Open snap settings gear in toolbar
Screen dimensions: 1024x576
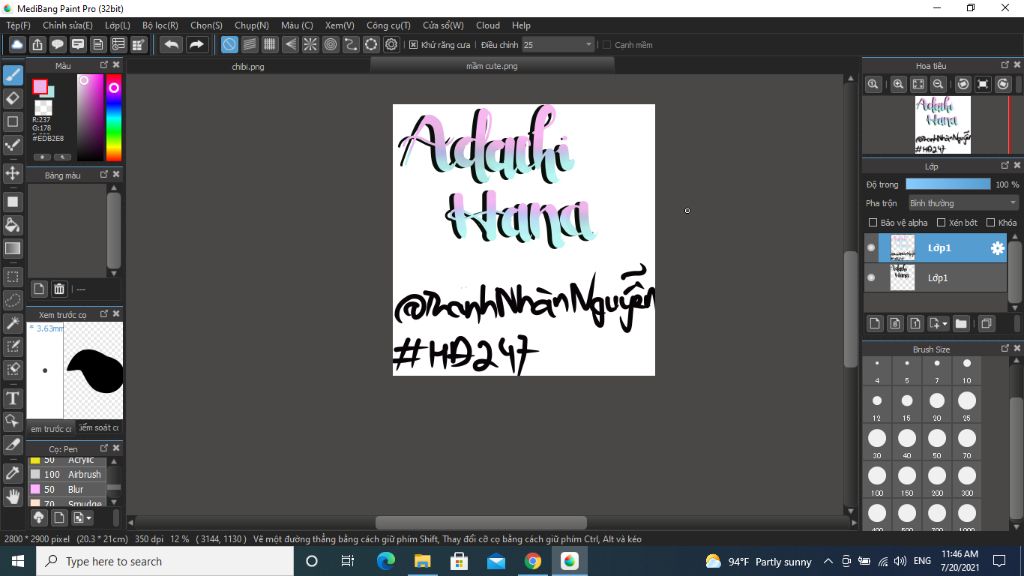pos(391,44)
